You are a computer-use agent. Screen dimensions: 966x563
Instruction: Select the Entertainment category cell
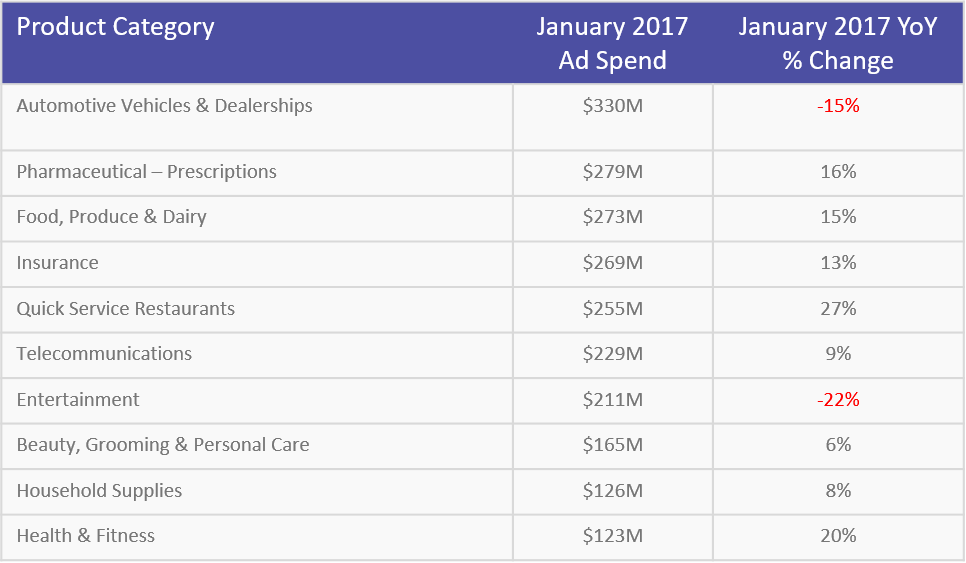tap(78, 400)
